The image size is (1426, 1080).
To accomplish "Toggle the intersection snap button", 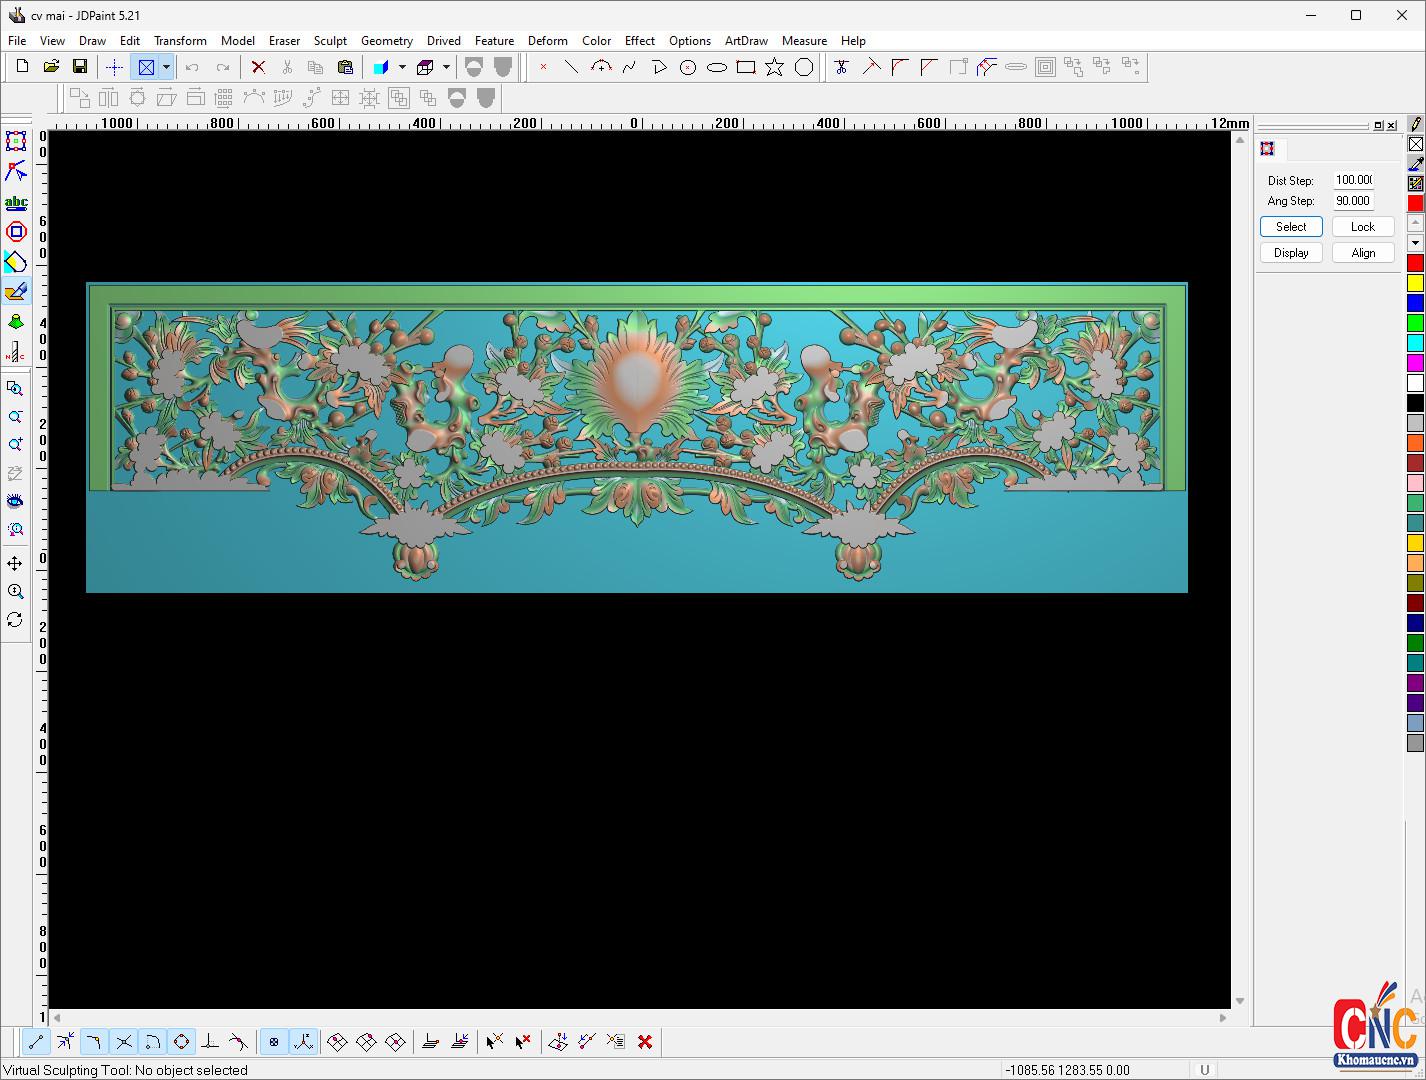I will tap(123, 1042).
